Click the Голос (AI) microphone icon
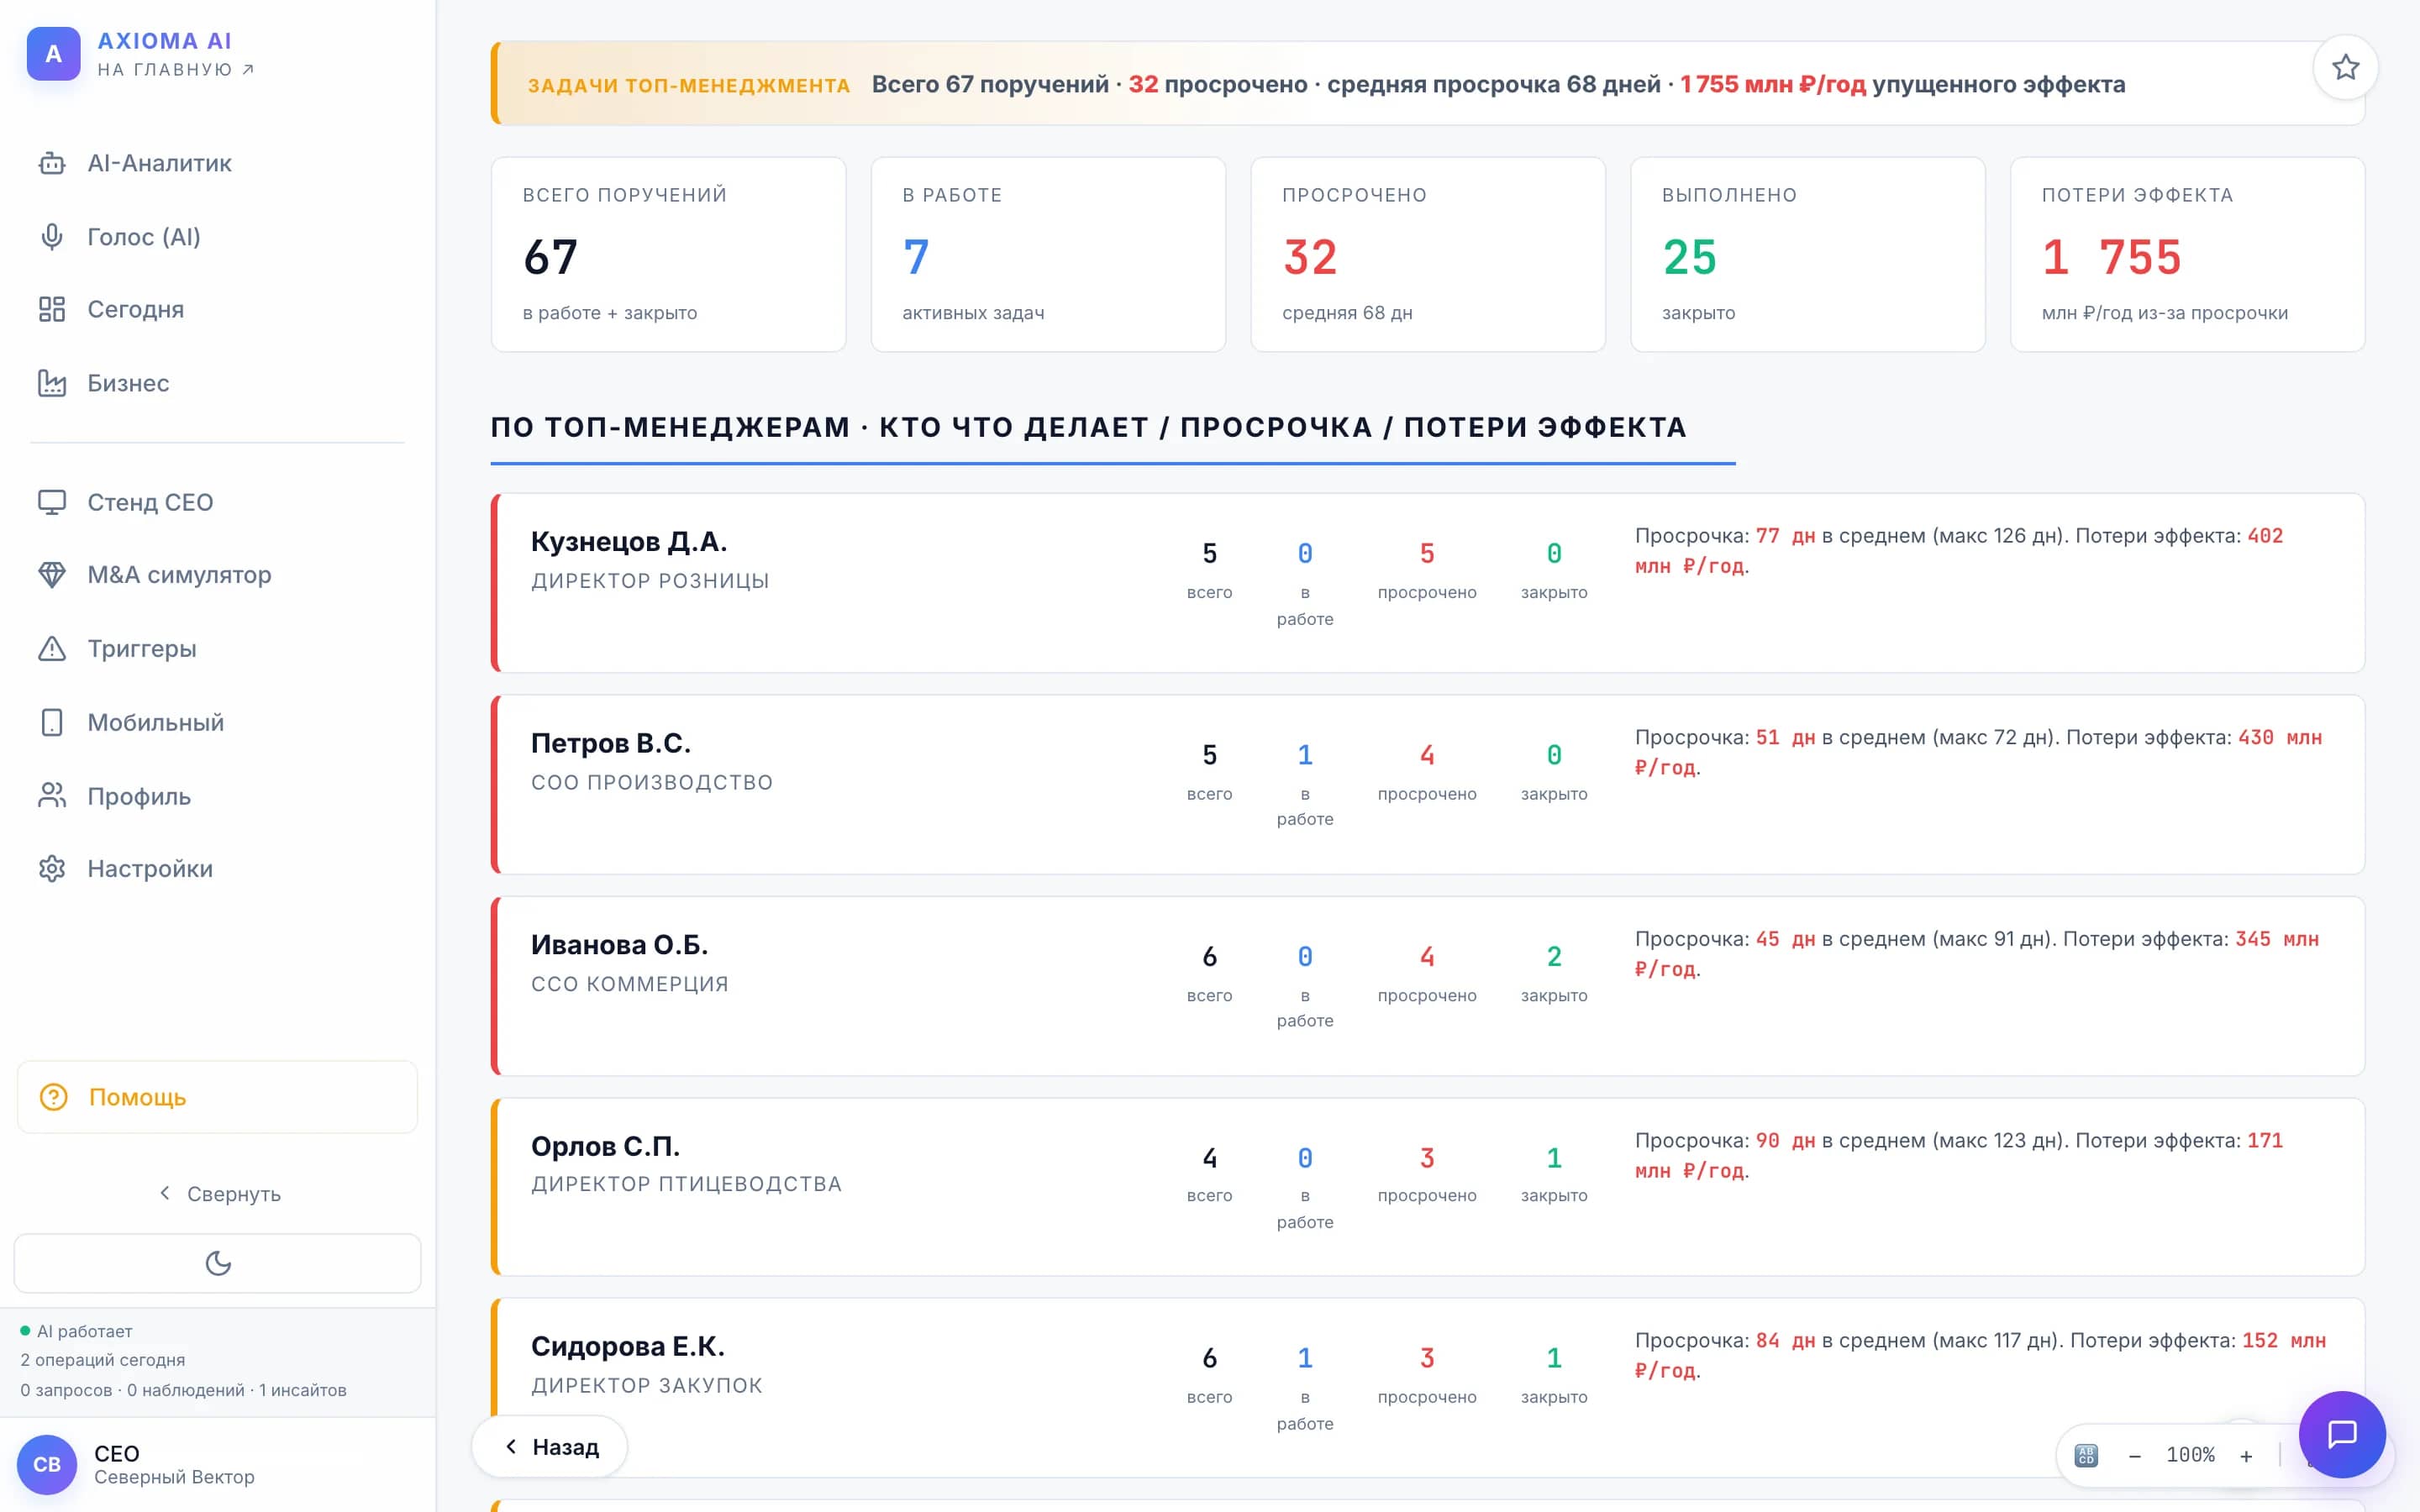 click(x=52, y=237)
